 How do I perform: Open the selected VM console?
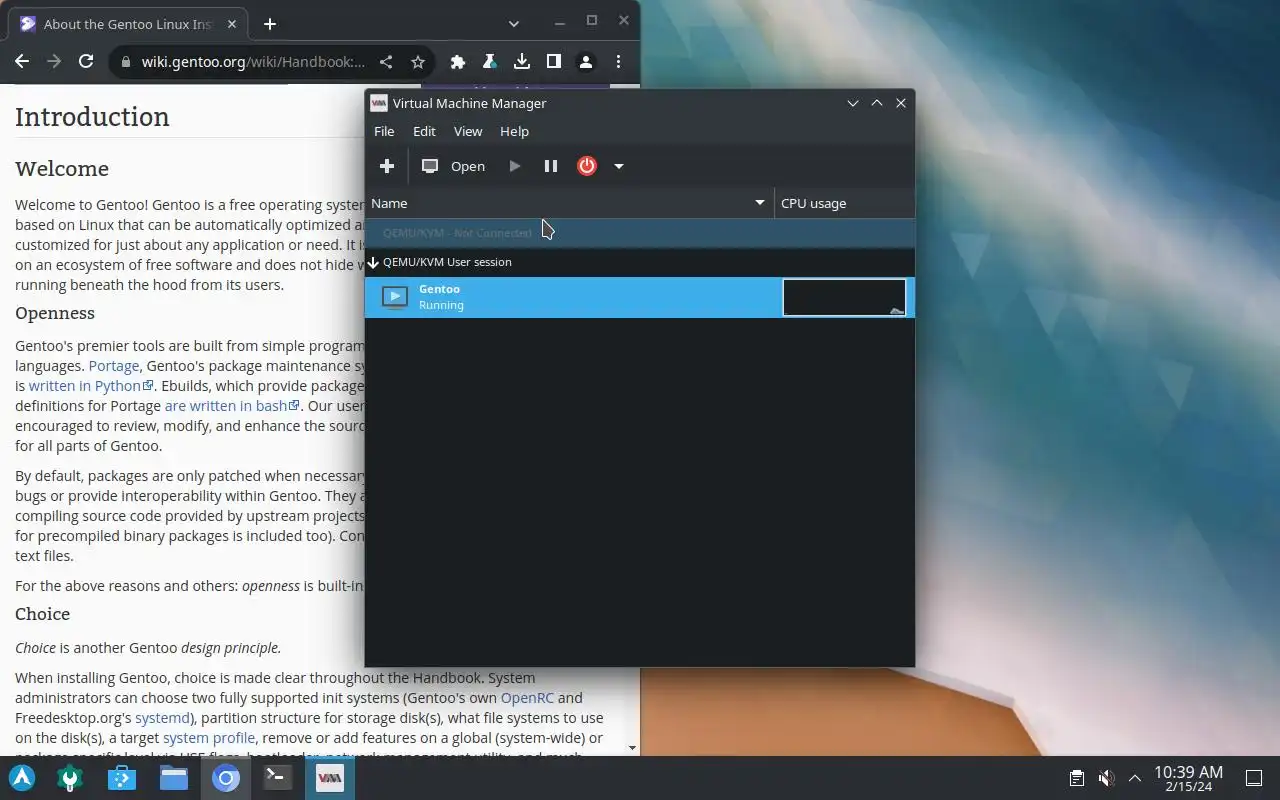[453, 166]
